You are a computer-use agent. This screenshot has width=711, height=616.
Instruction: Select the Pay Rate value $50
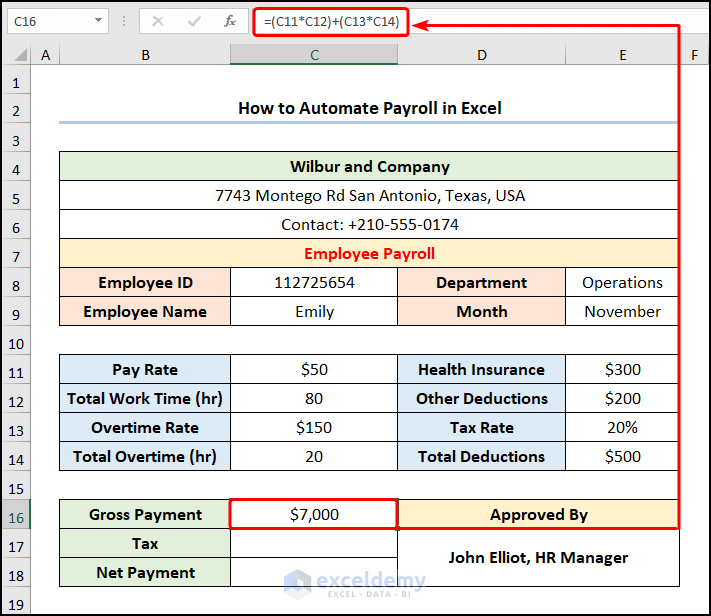(x=314, y=370)
